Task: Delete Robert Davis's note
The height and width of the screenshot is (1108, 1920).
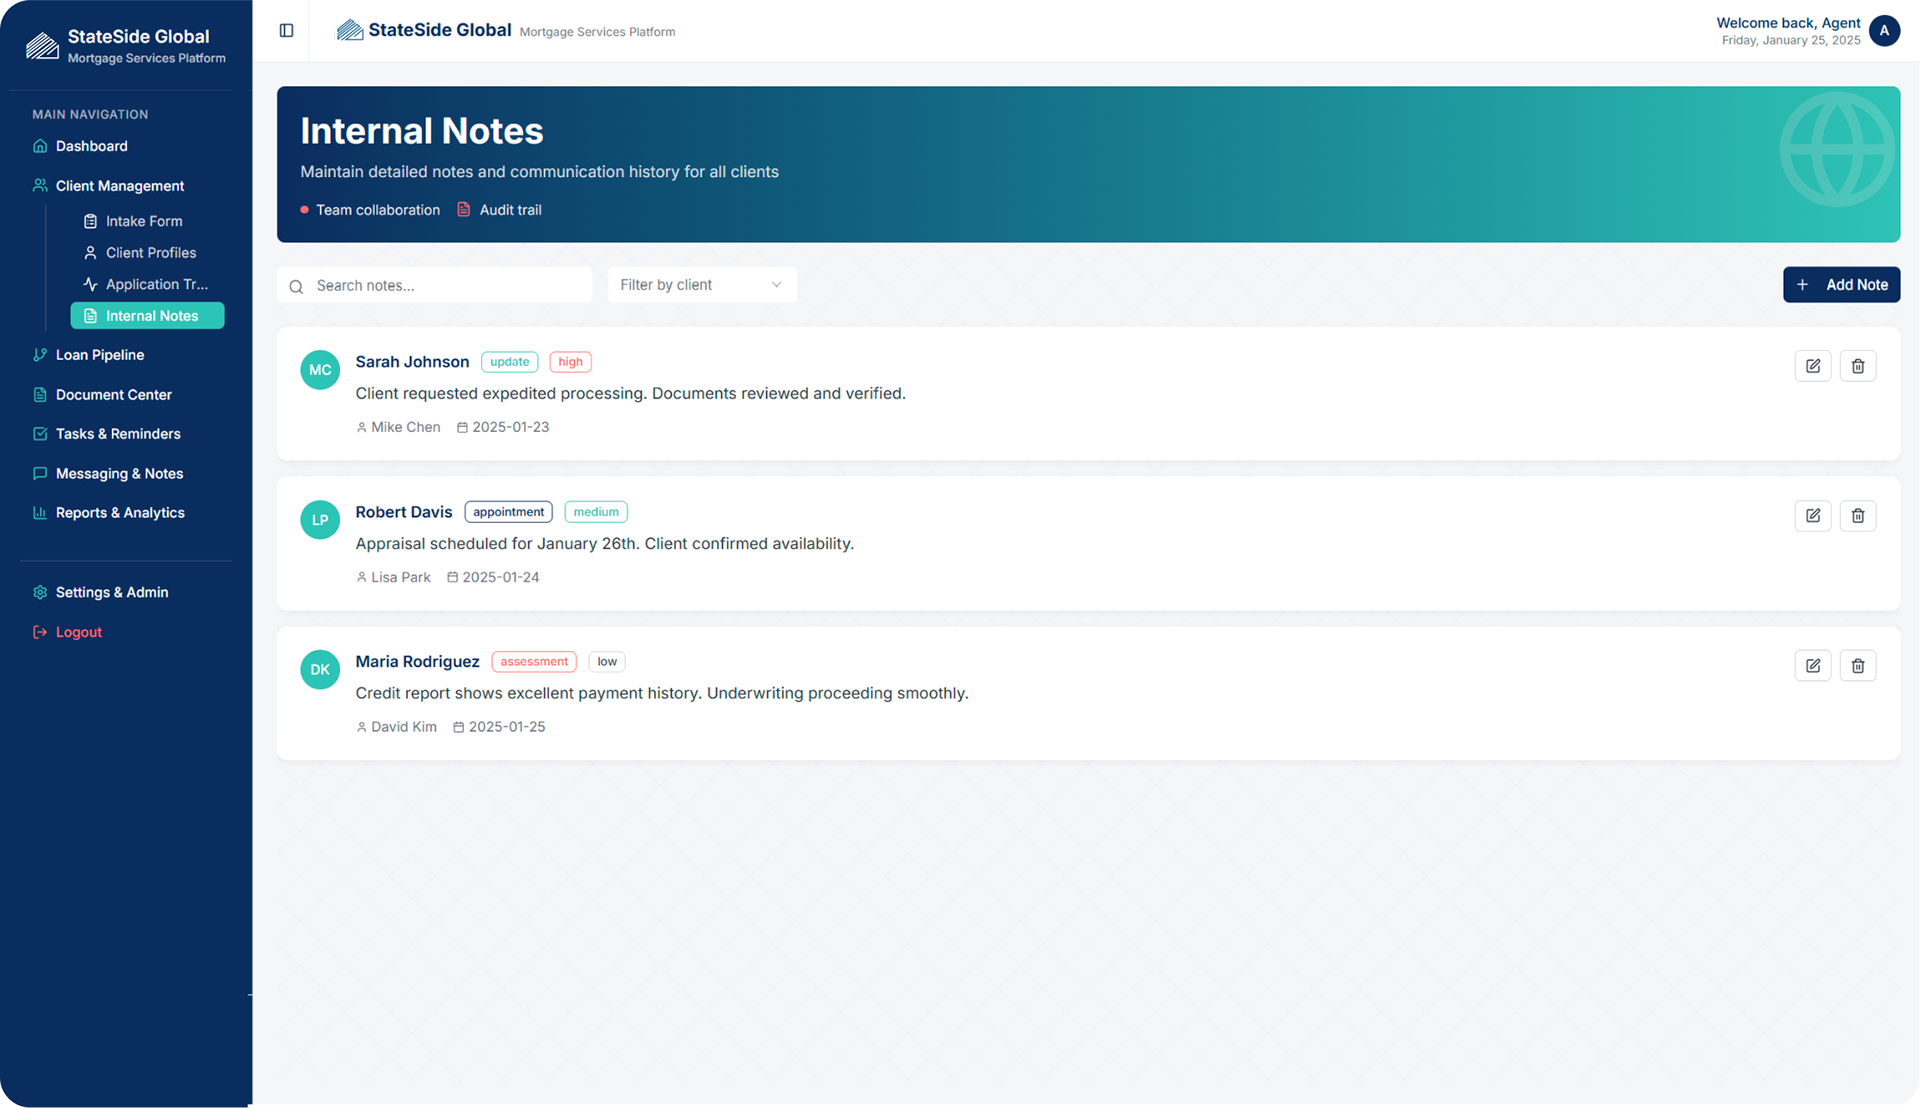Action: pyautogui.click(x=1857, y=516)
